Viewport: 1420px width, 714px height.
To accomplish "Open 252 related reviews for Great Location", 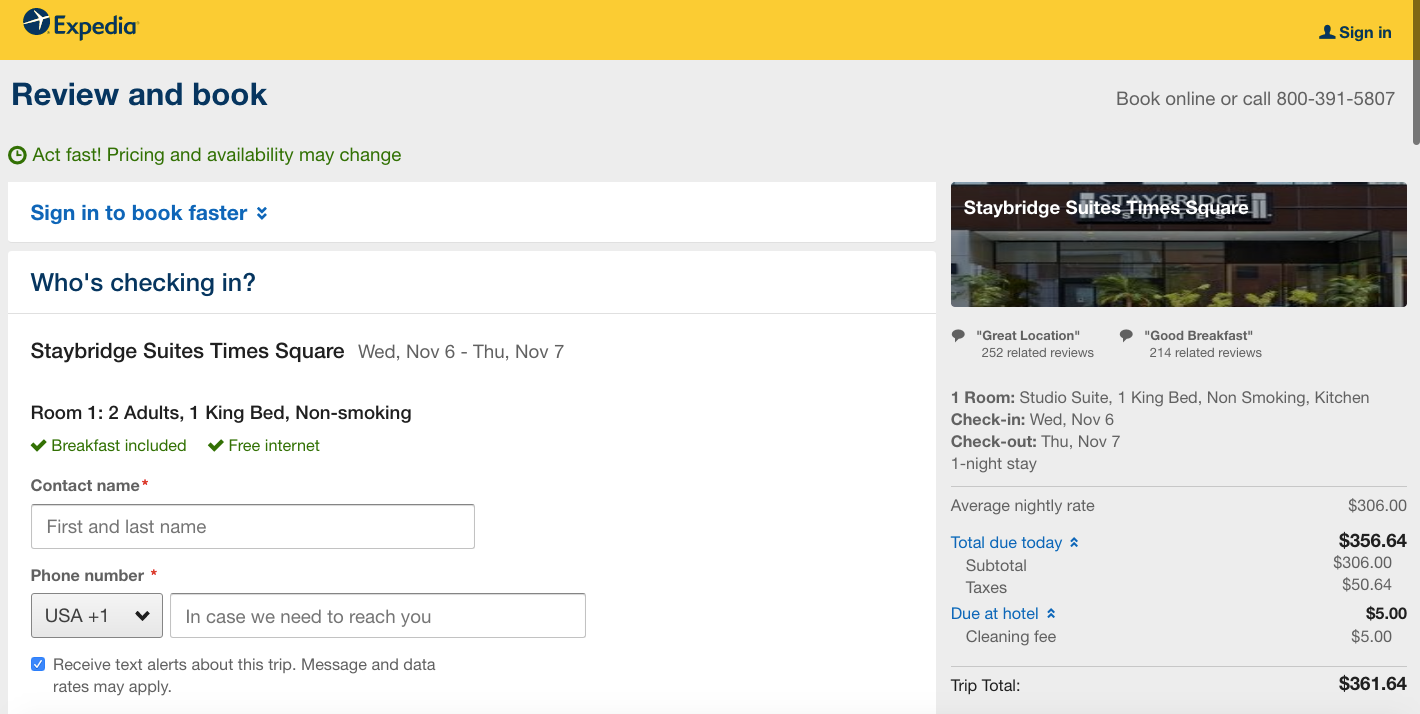I will click(x=1037, y=353).
